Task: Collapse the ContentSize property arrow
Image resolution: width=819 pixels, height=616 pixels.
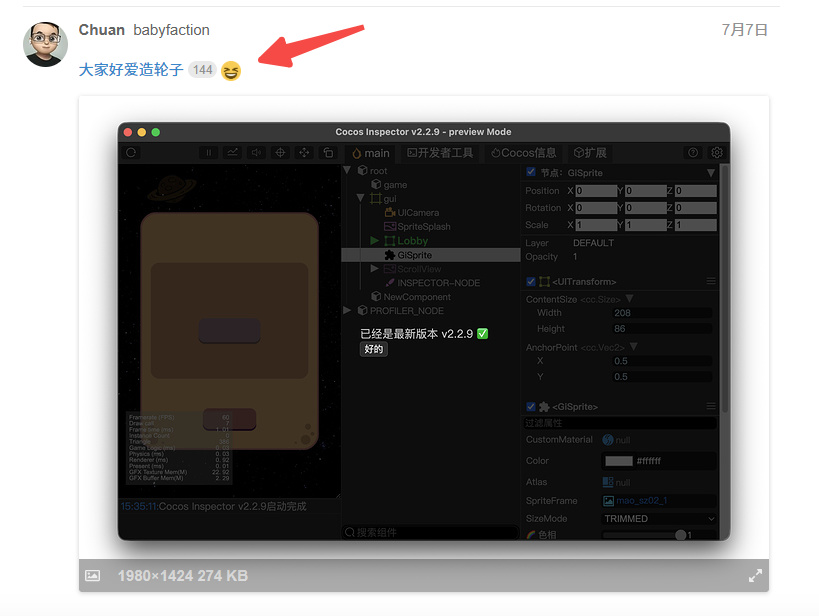Action: click(629, 298)
